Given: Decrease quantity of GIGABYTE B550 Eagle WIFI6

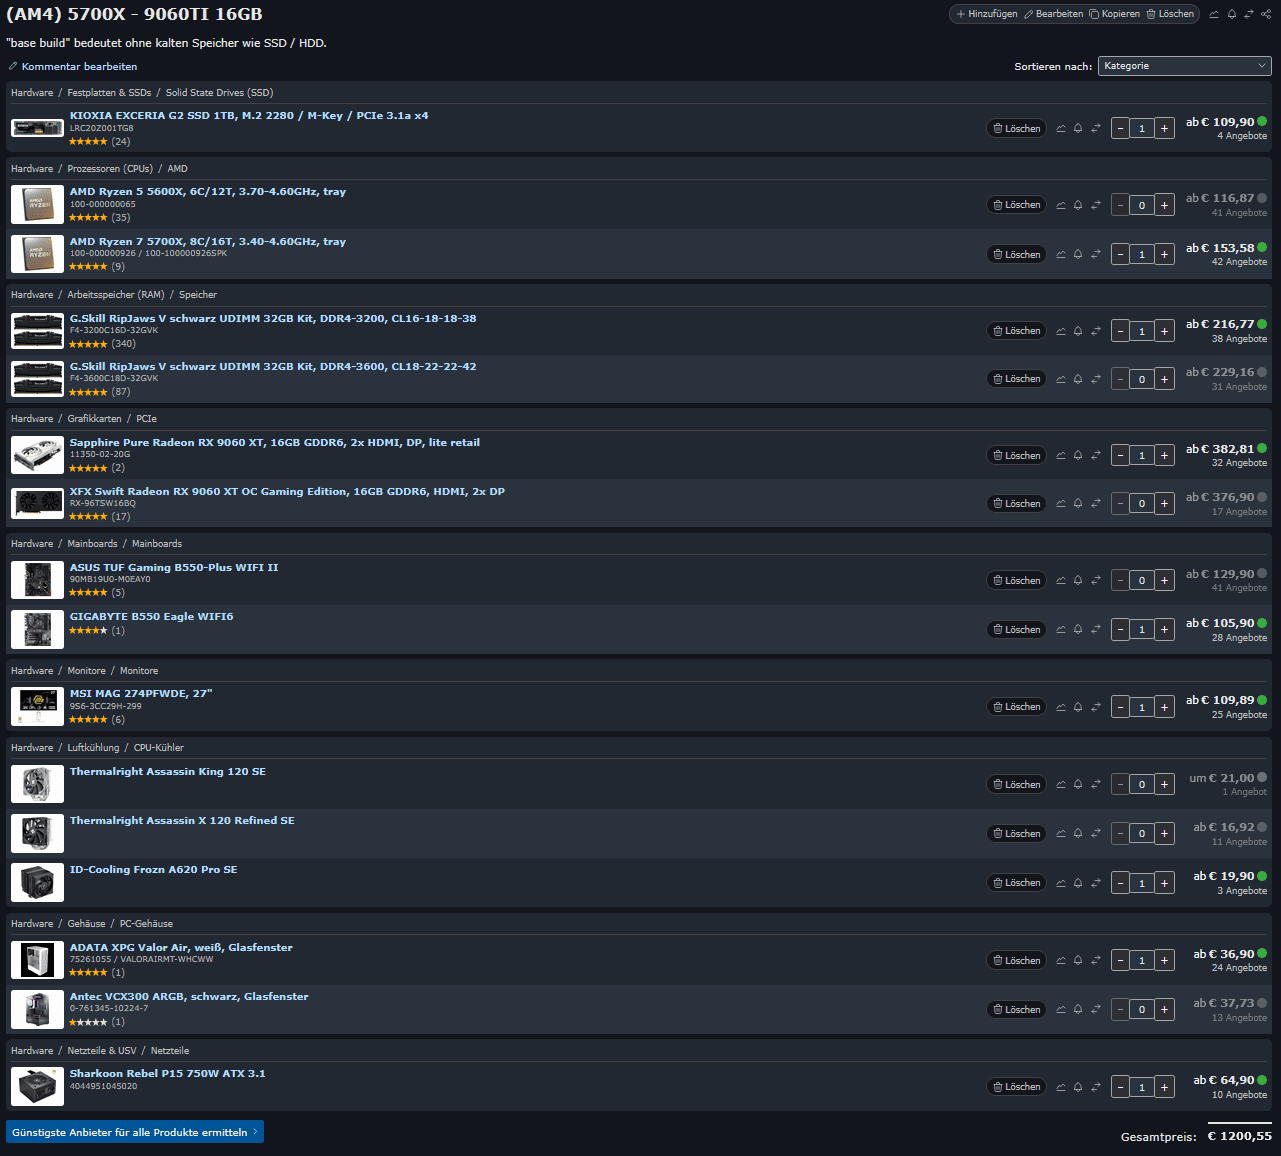Looking at the screenshot, I should pyautogui.click(x=1120, y=630).
